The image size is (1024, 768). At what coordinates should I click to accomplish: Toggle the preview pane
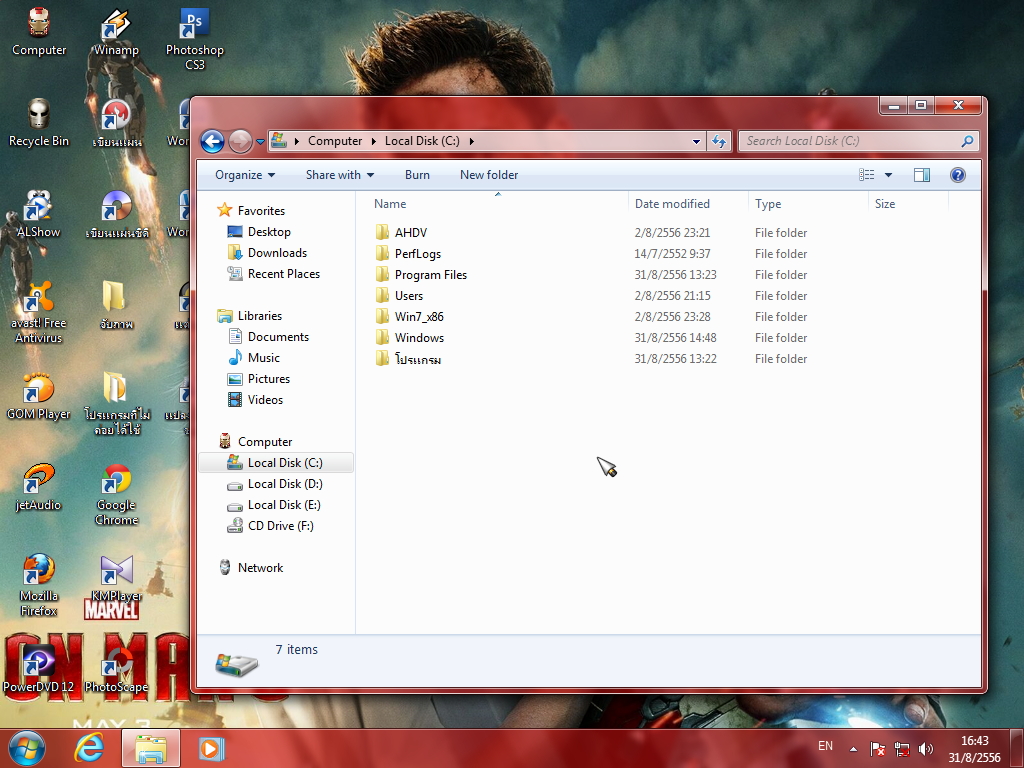click(x=921, y=175)
